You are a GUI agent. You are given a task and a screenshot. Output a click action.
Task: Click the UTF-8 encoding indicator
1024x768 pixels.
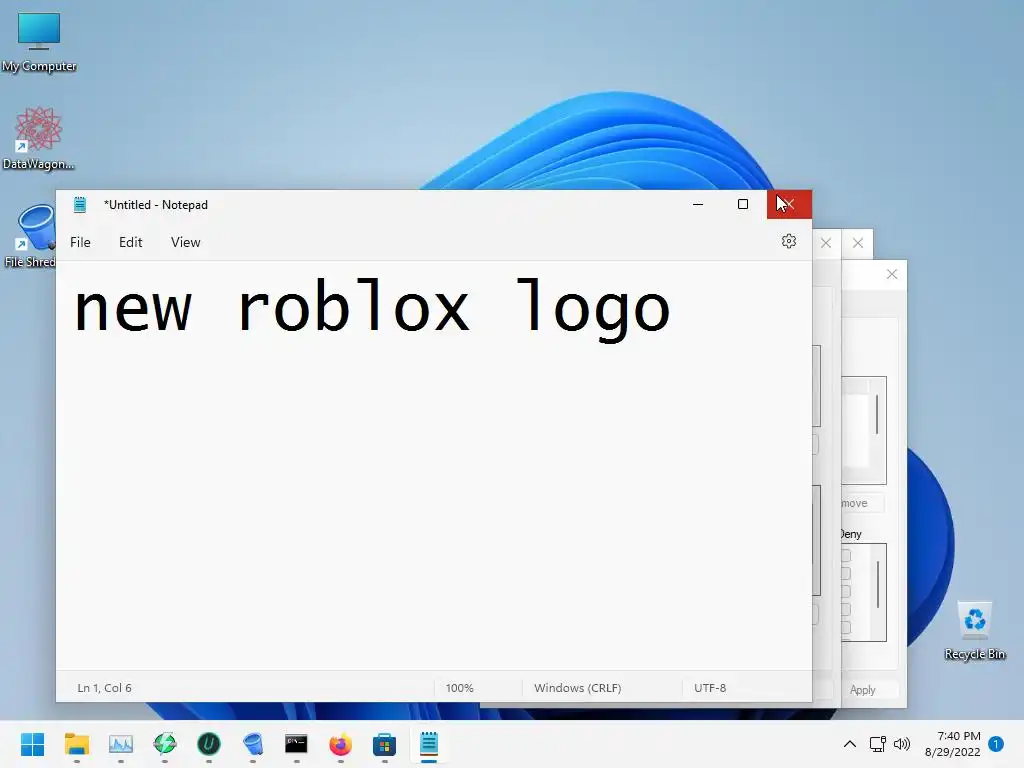tap(710, 688)
